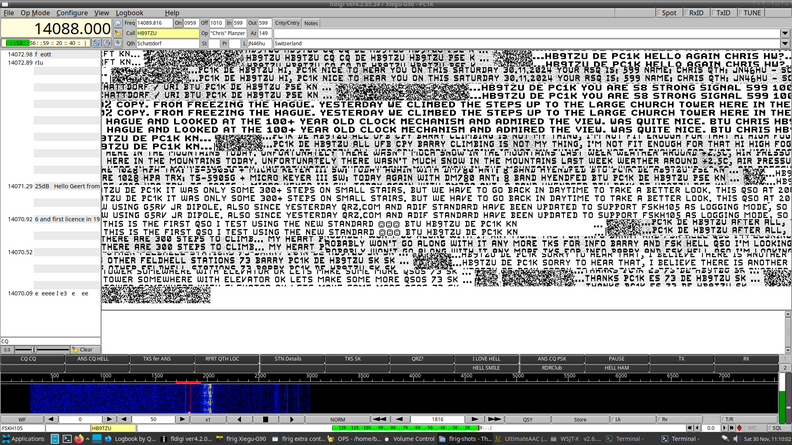This screenshot has height=445, width=792.
Task: Click the frequency control swap icon
Action: click(96, 43)
